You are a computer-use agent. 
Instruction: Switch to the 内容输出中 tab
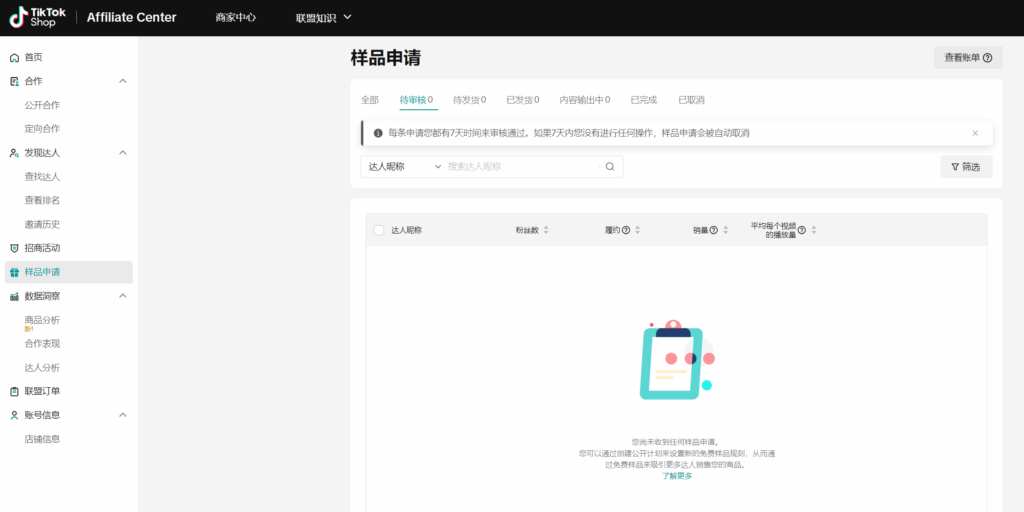[x=585, y=100]
